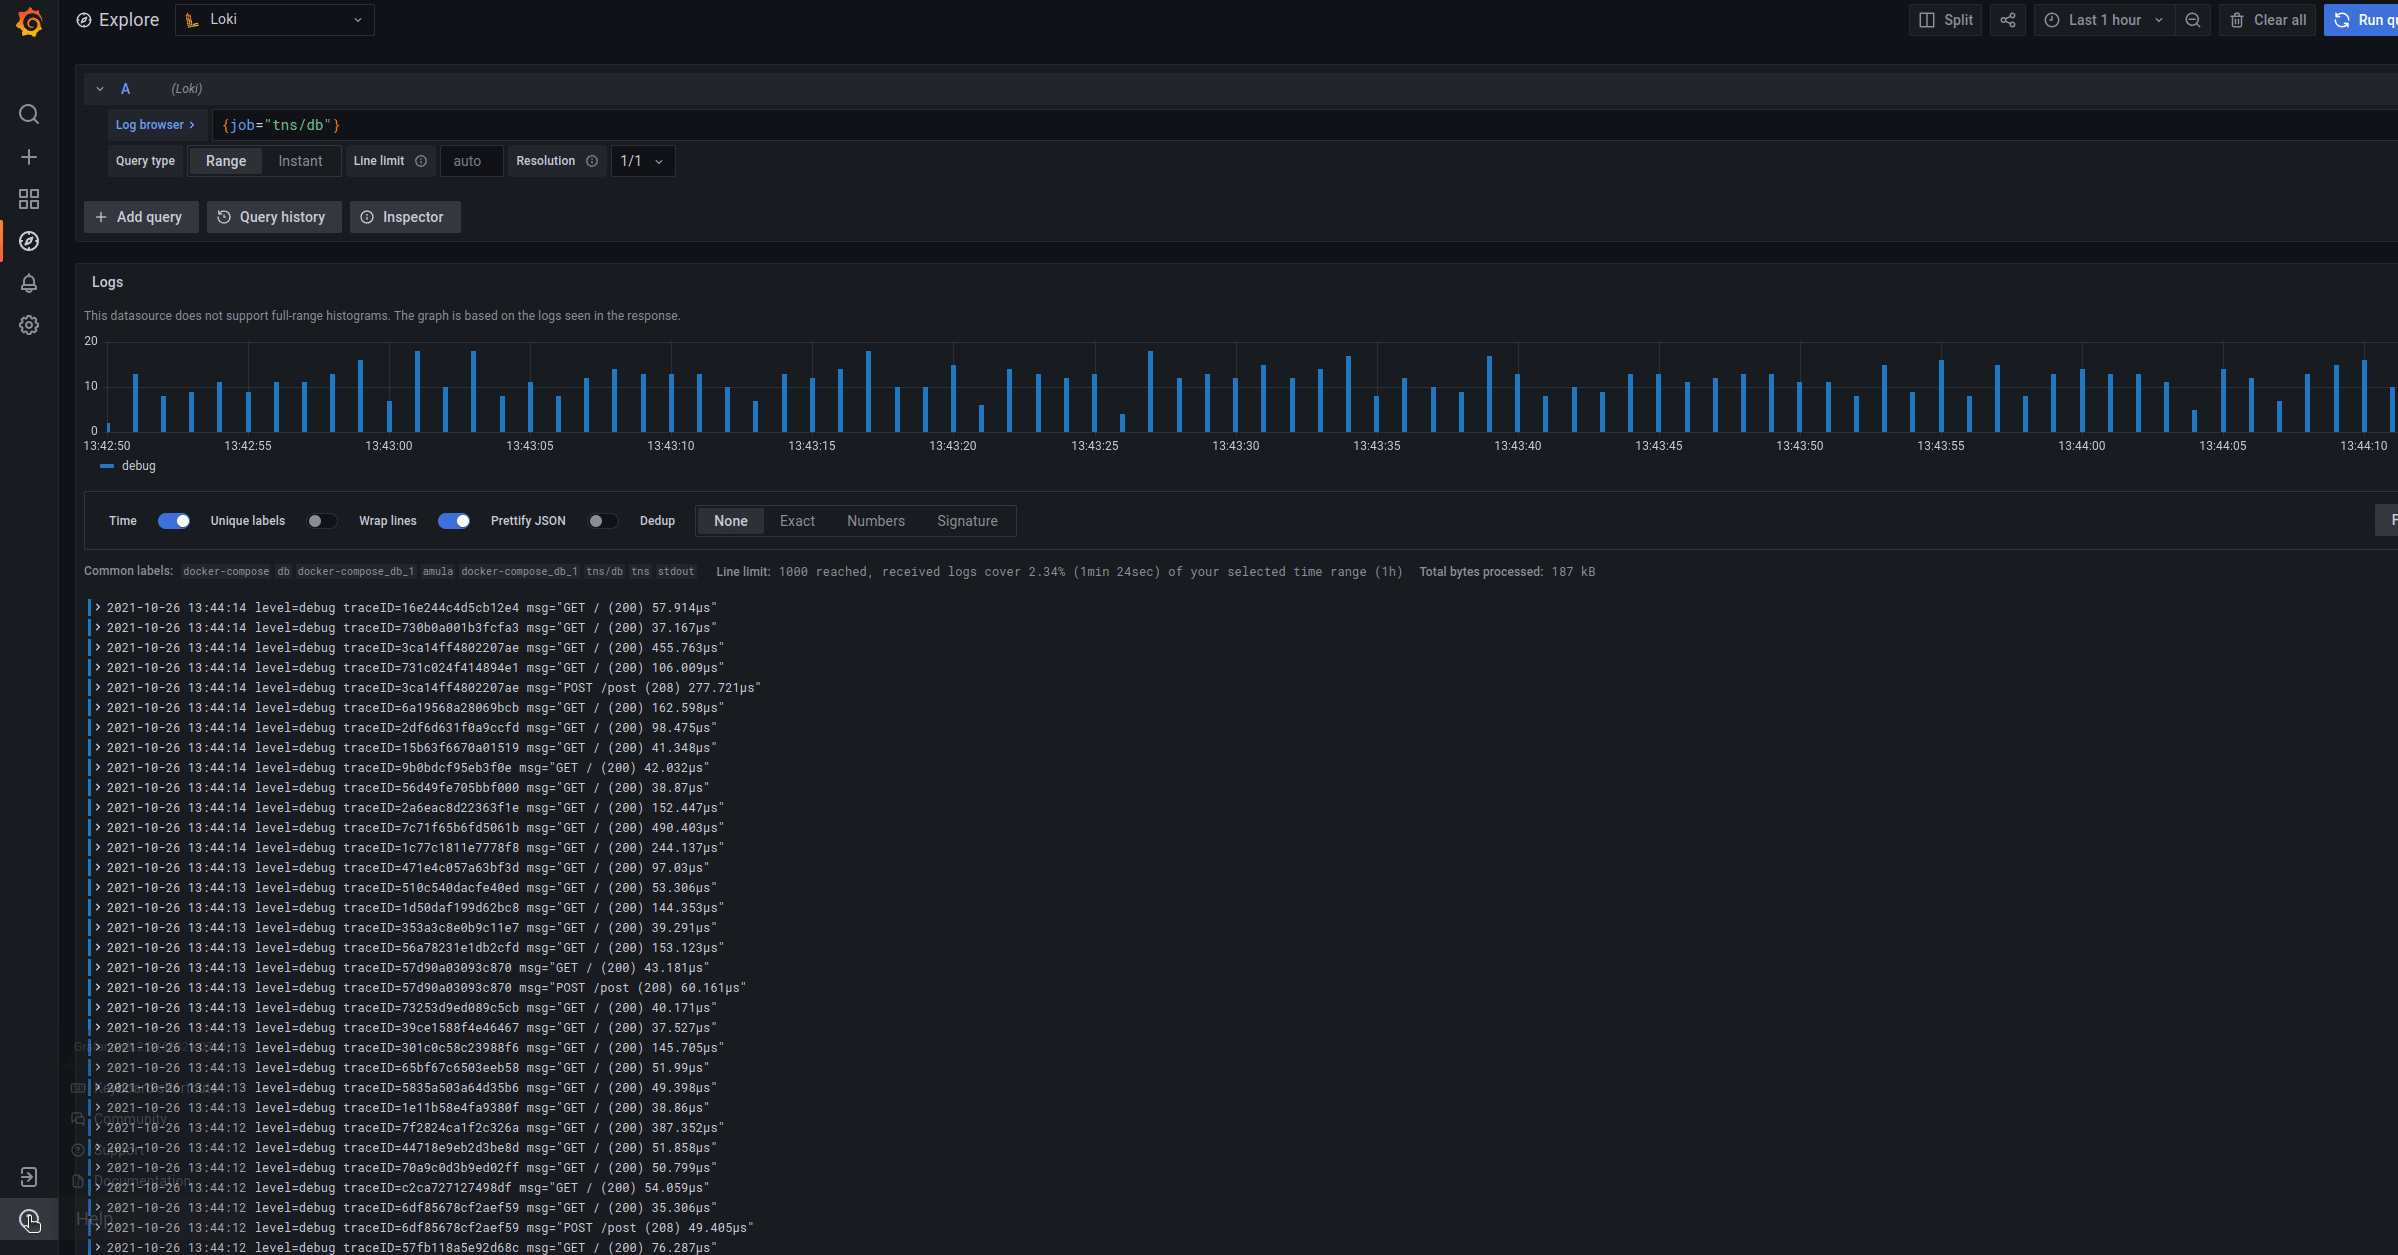
Task: Open the Loki datasource dropdown
Action: pyautogui.click(x=275, y=20)
